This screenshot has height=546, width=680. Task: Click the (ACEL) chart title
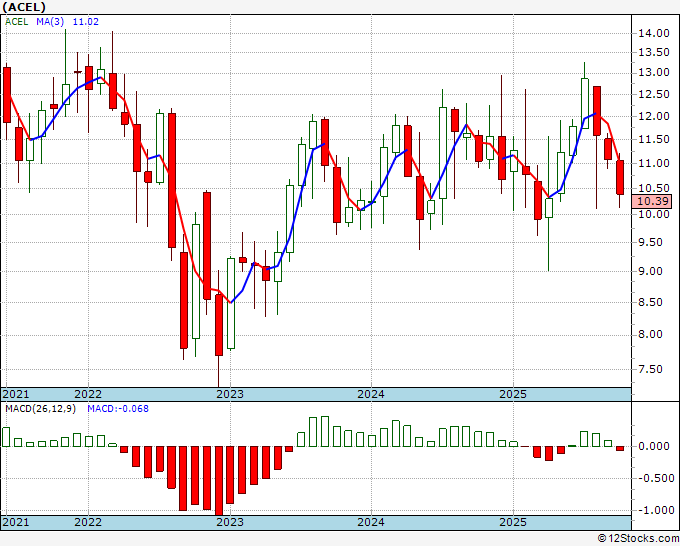pyautogui.click(x=24, y=7)
